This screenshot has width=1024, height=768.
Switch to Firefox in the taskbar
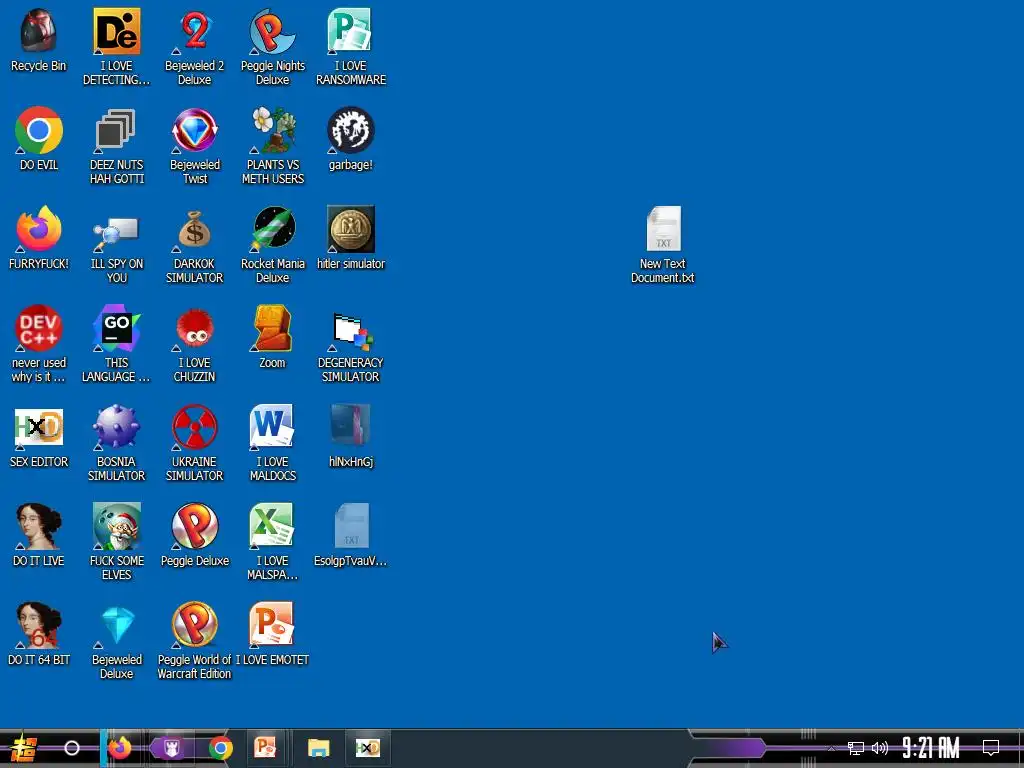pyautogui.click(x=120, y=748)
